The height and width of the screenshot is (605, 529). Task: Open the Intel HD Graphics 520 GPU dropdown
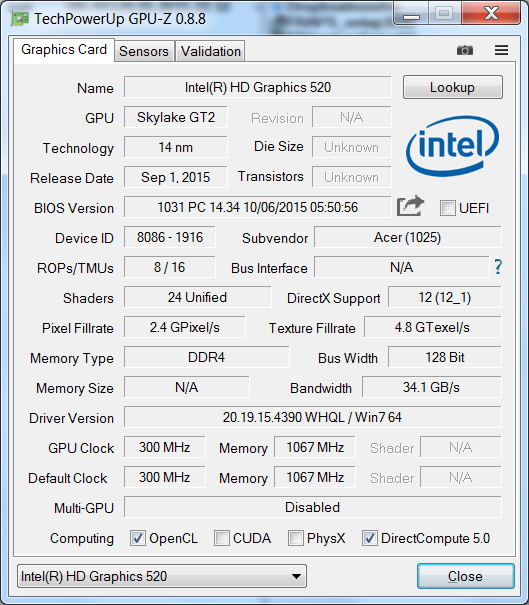point(162,576)
